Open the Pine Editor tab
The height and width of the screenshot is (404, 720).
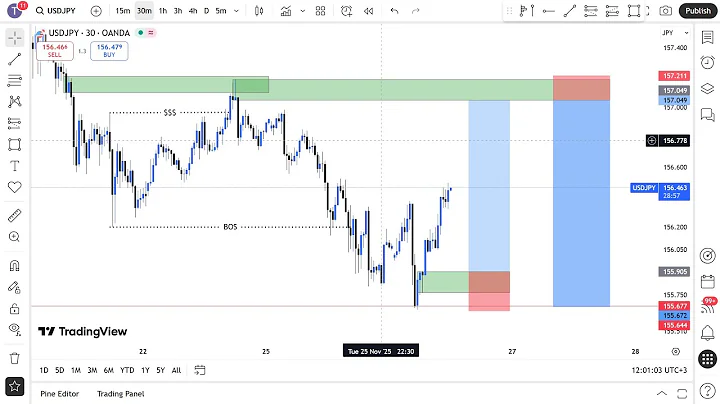click(x=60, y=393)
